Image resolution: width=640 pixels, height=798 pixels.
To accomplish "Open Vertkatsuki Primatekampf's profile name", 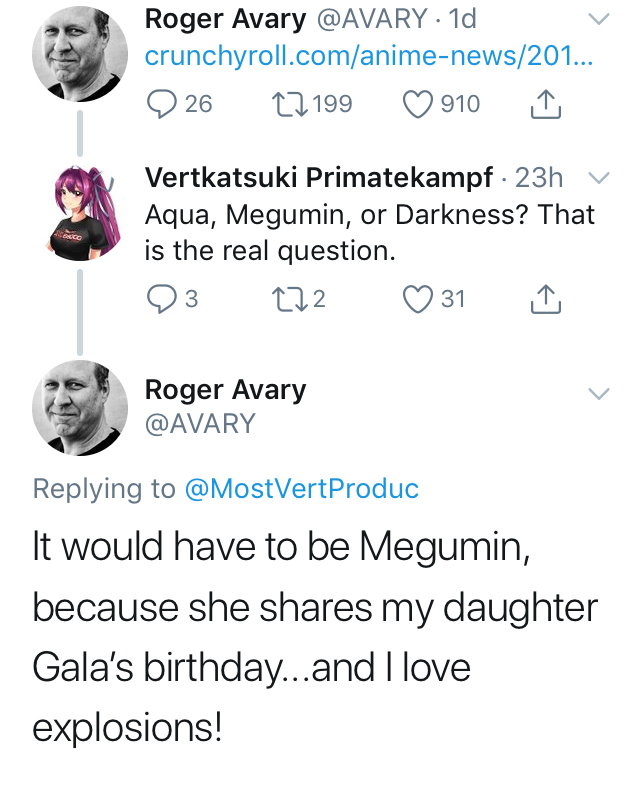I will click(x=319, y=178).
